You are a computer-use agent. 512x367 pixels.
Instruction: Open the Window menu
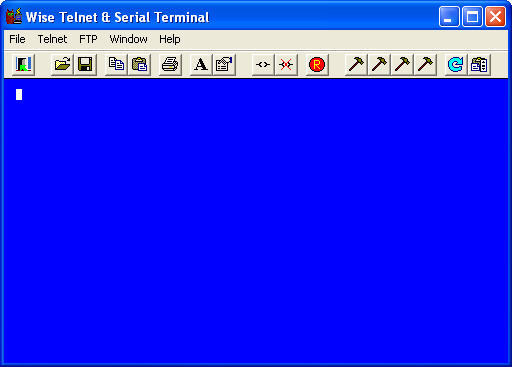click(128, 39)
